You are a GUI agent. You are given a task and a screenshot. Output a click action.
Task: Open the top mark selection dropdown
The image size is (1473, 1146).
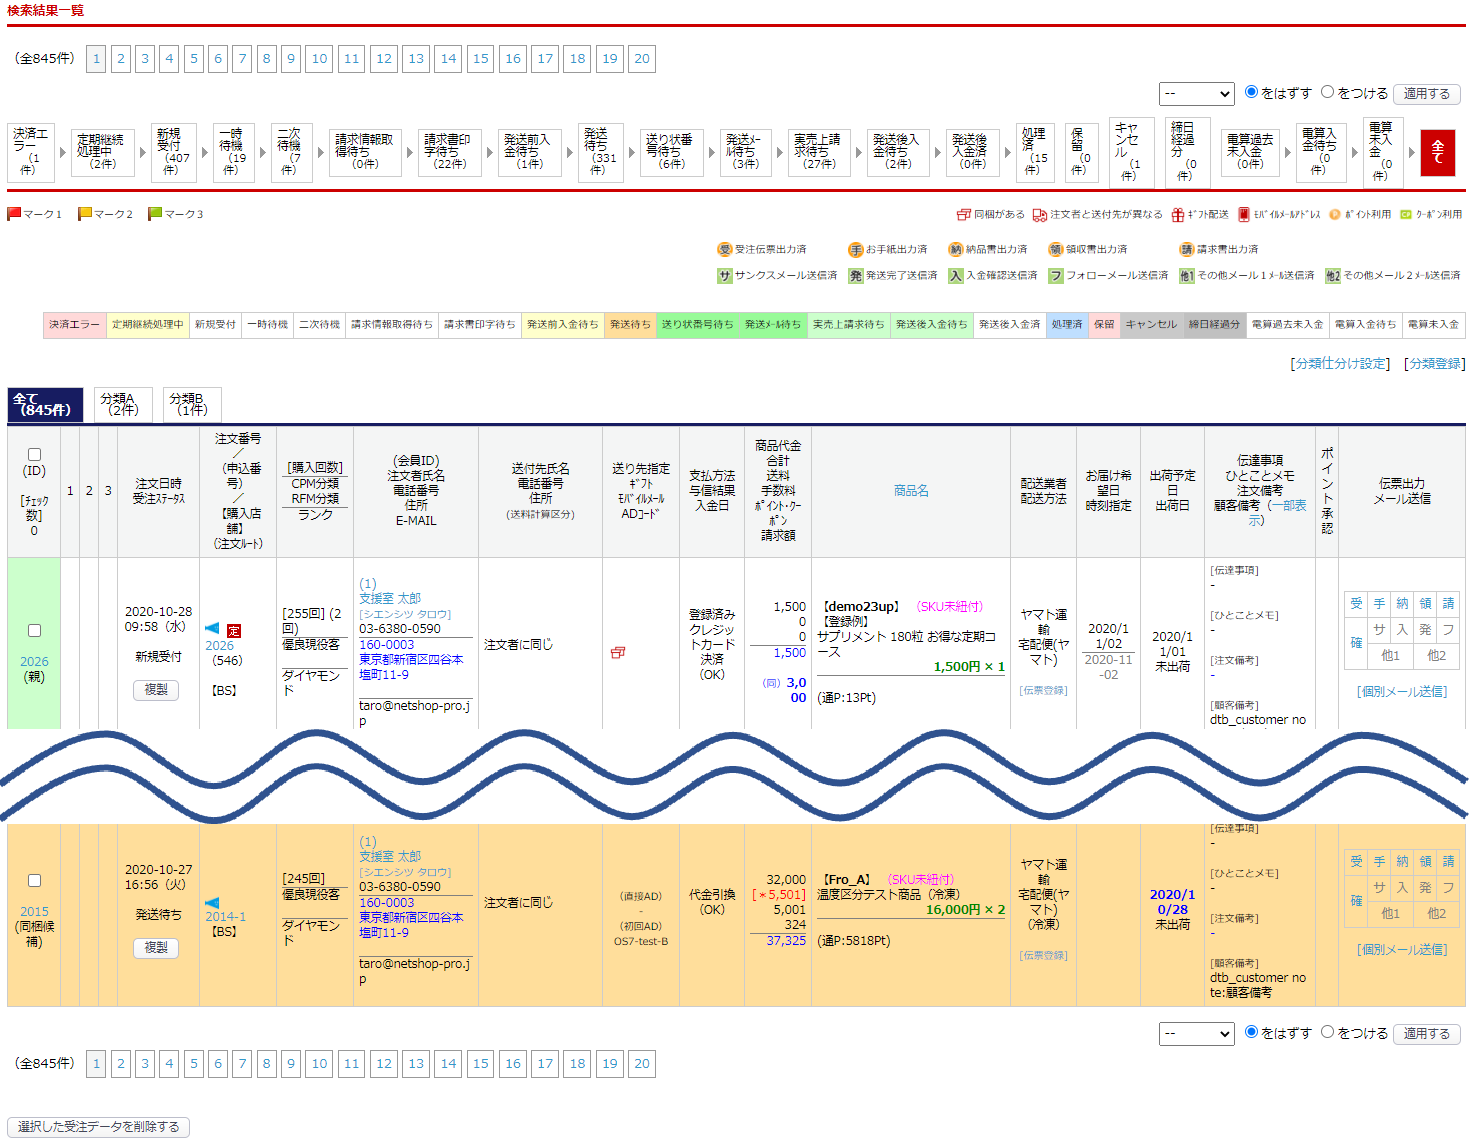[1196, 94]
